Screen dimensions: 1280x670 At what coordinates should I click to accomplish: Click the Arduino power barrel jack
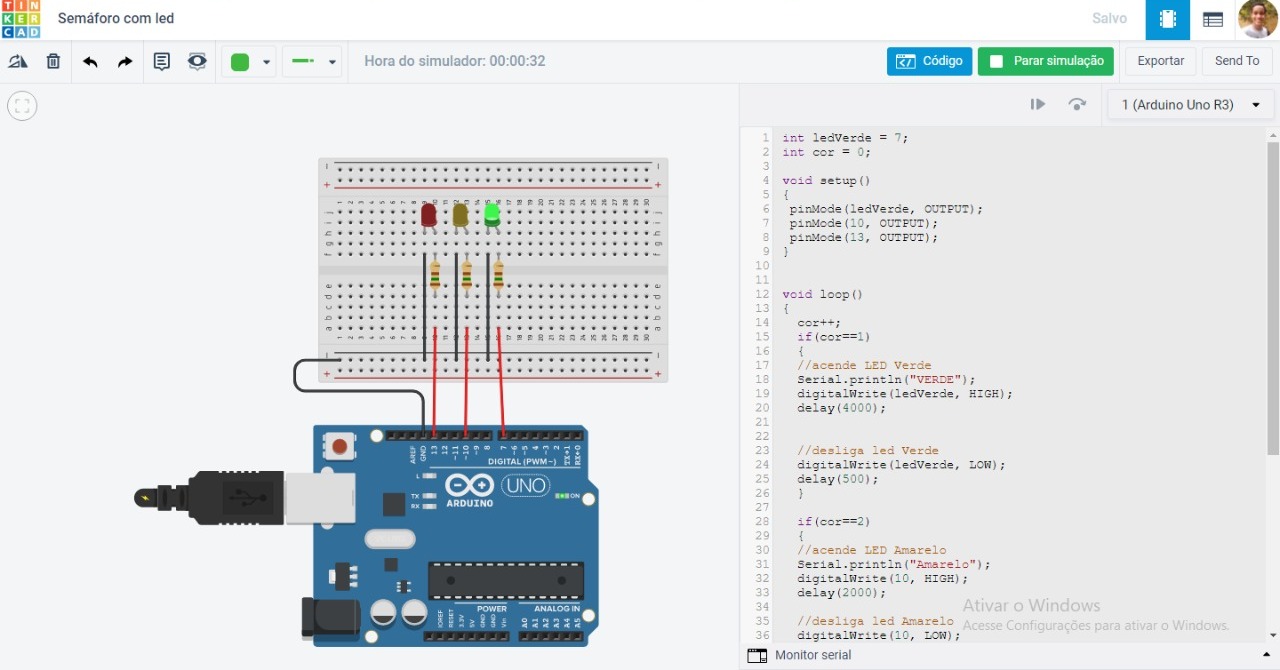point(331,617)
